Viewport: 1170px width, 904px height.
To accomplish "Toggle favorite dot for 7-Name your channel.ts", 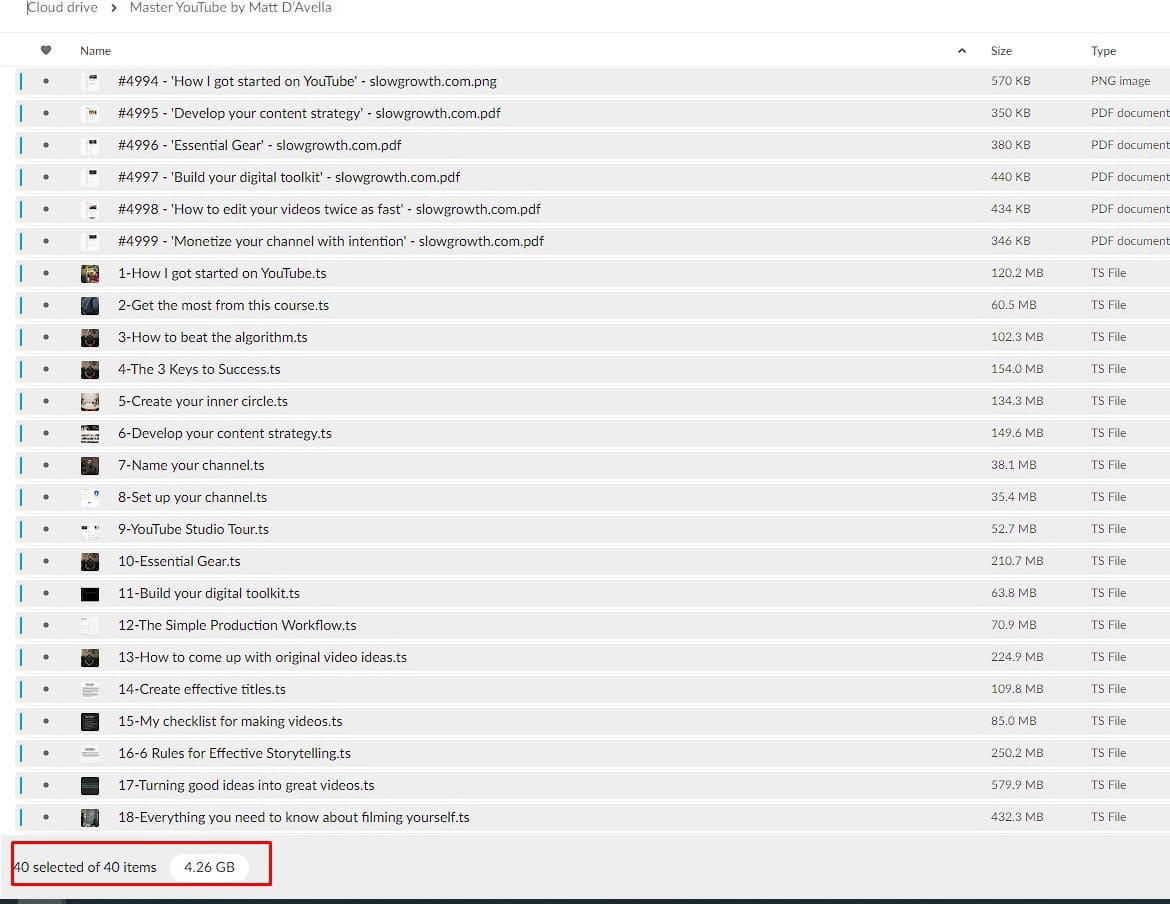I will [x=46, y=466].
